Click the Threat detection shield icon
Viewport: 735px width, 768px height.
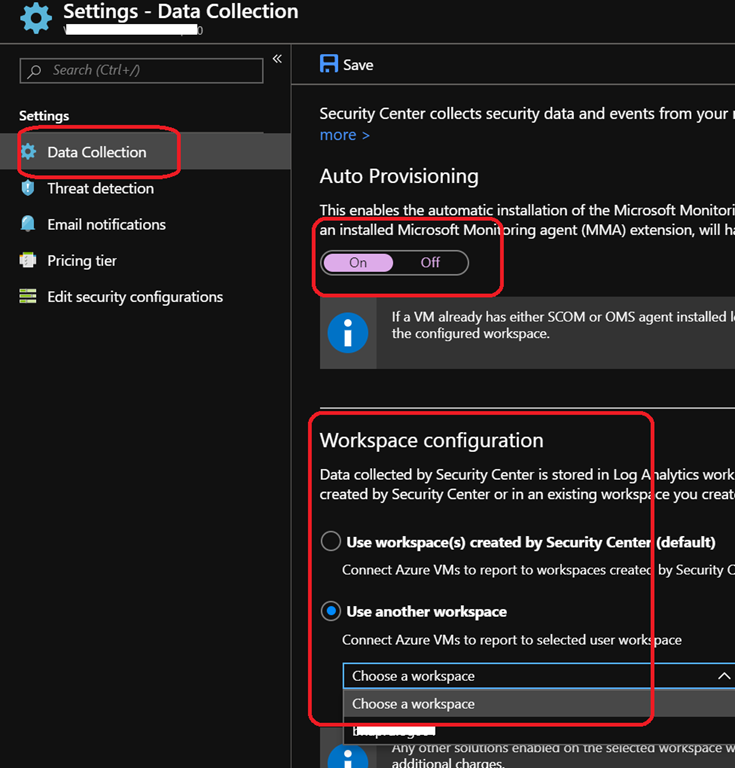28,188
